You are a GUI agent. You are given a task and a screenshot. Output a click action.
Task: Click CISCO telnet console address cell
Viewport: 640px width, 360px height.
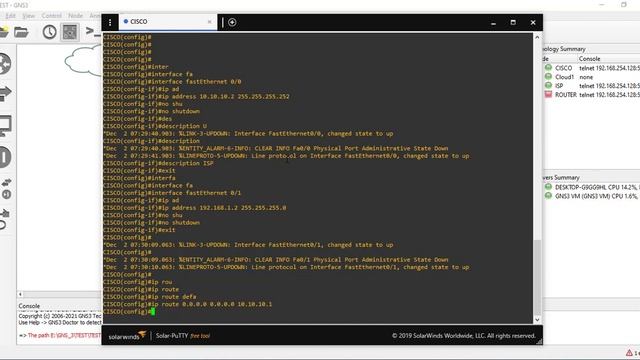(609, 68)
